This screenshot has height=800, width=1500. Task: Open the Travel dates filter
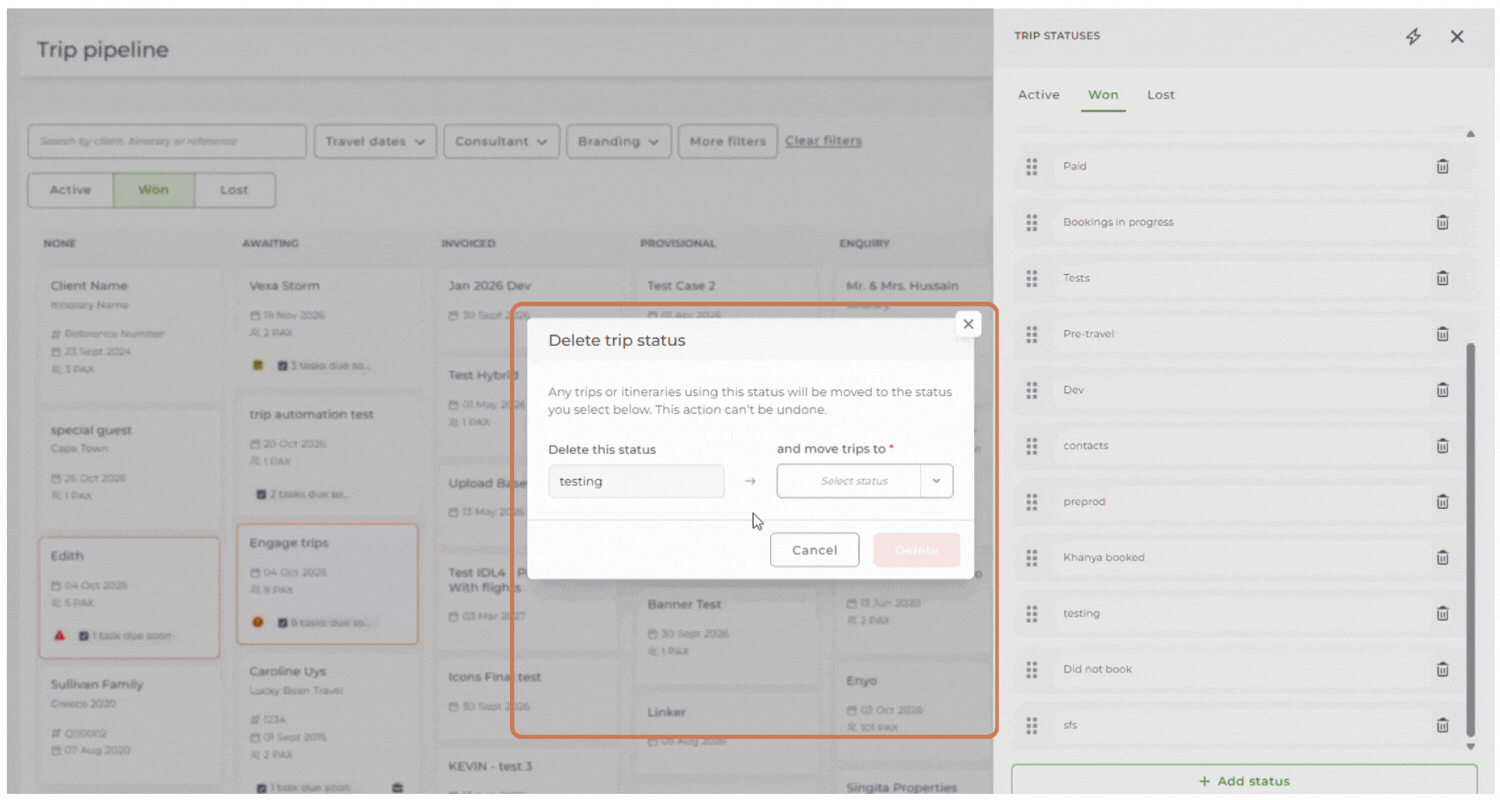[375, 142]
